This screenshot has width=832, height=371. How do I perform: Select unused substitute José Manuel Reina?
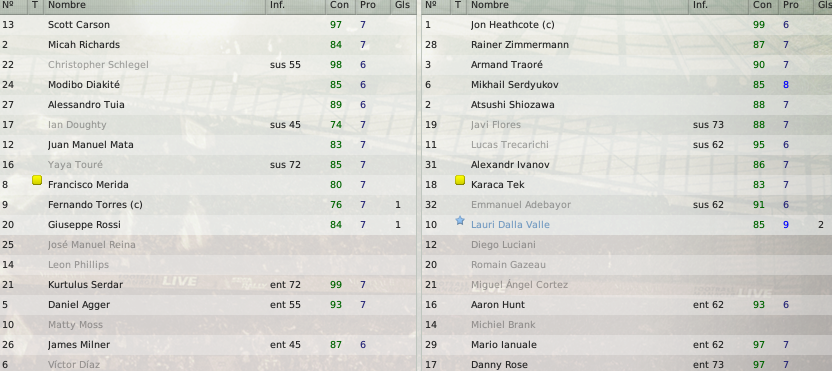208,245
